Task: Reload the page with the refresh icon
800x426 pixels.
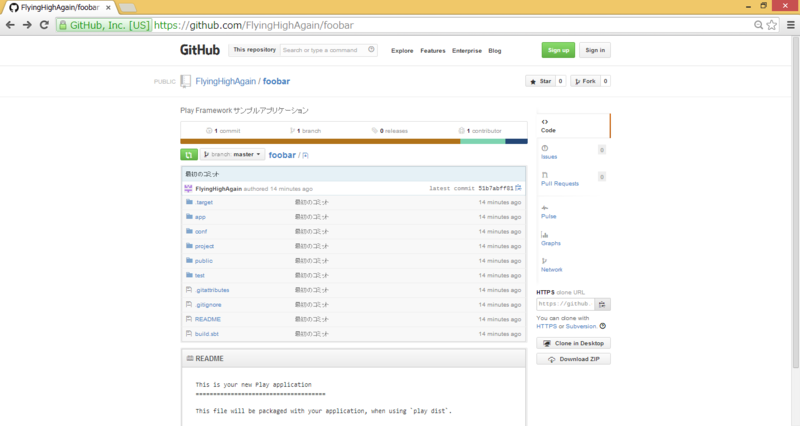Action: (x=44, y=25)
